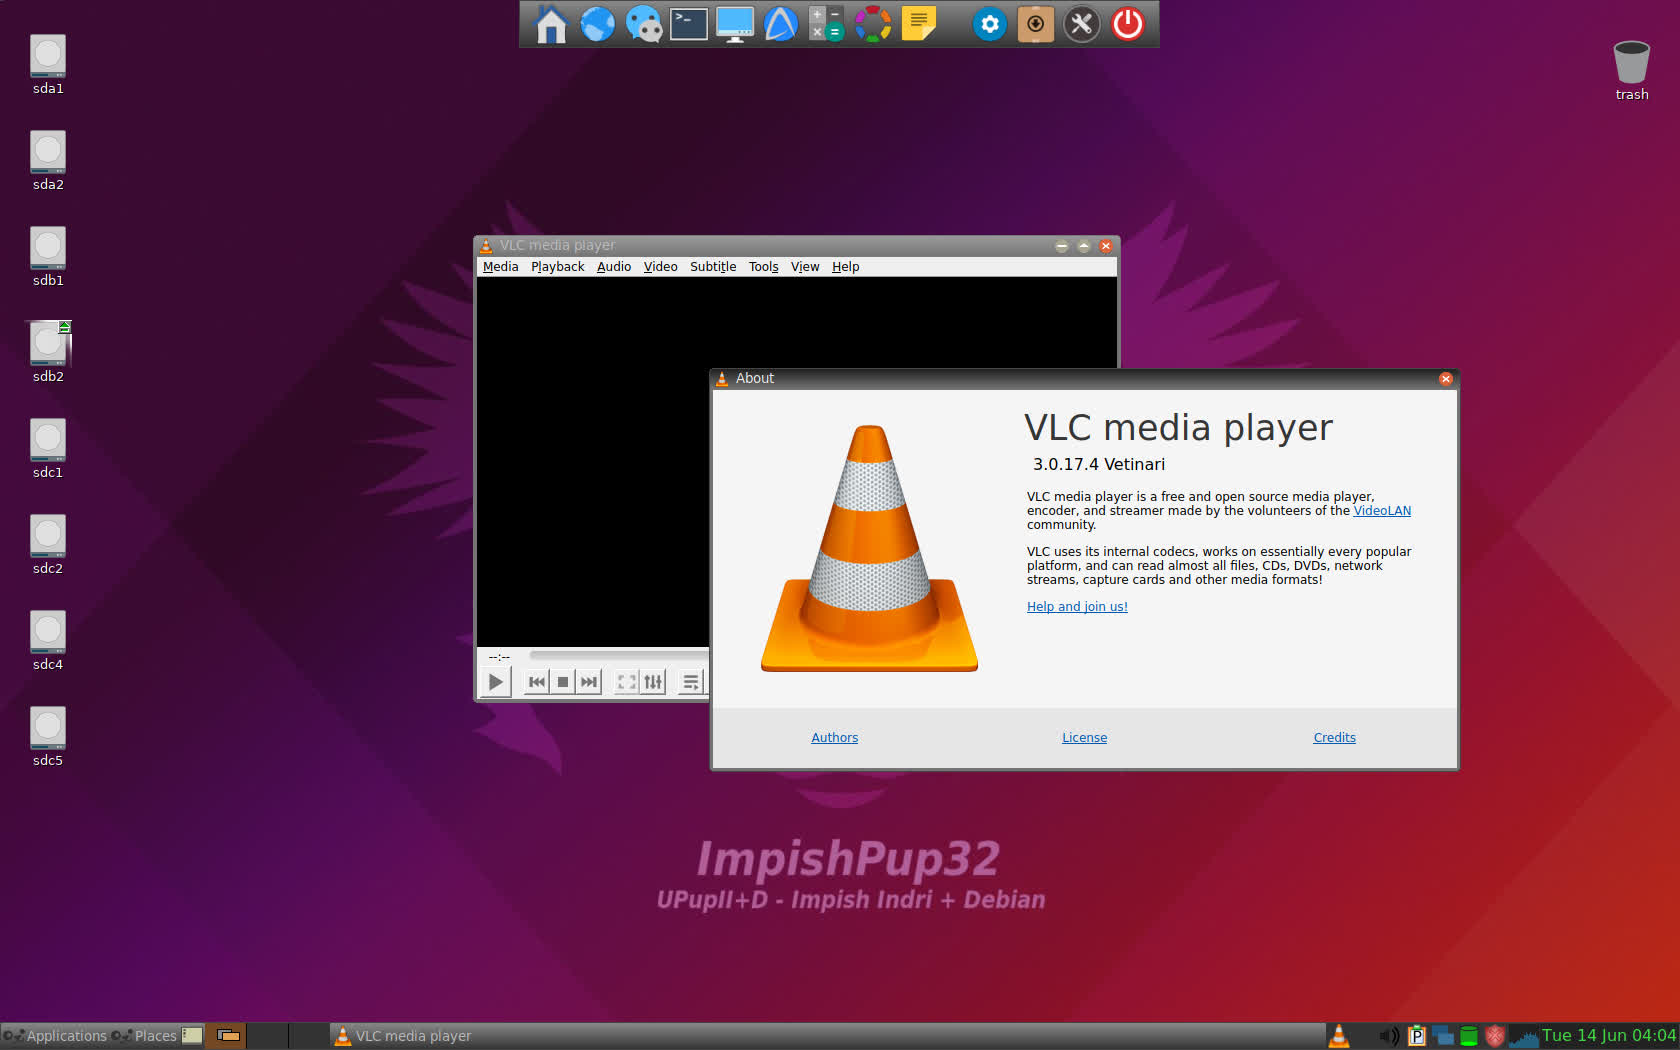Screen dimensions: 1680x1050
Task: Open the colorful ring icon in dock
Action: (872, 24)
